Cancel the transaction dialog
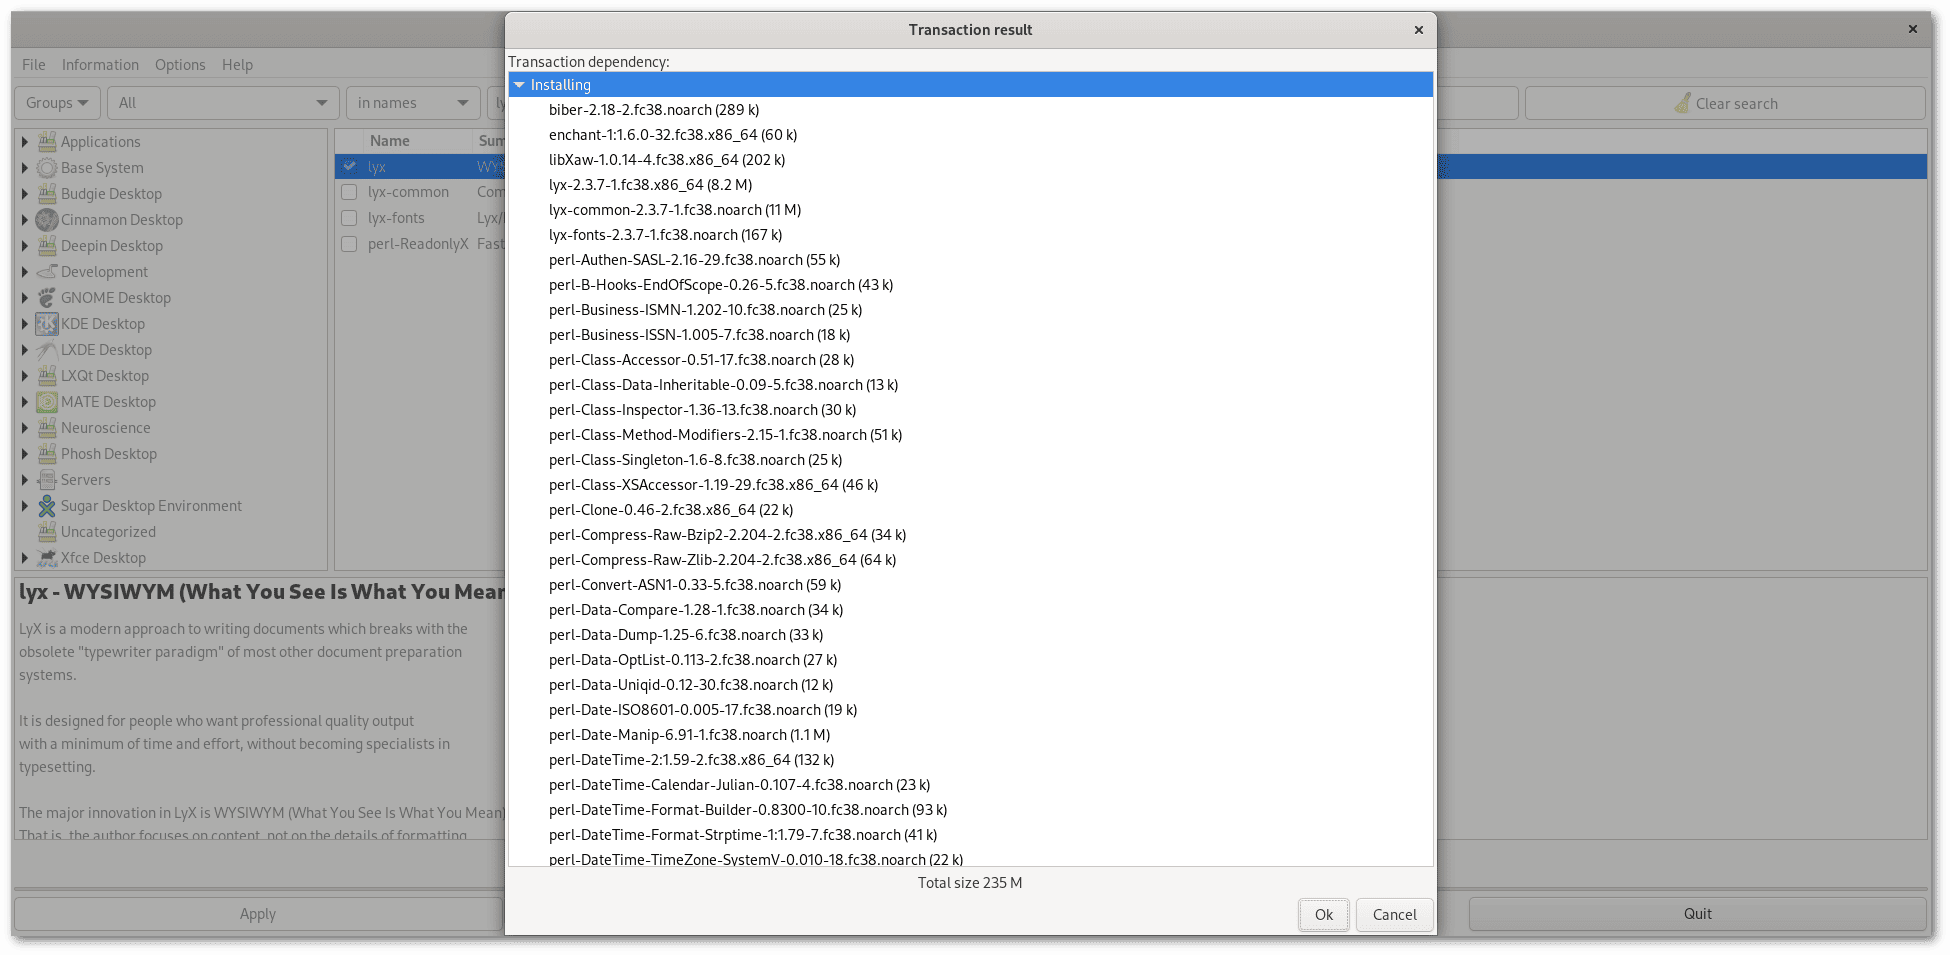The image size is (1950, 955). tap(1394, 915)
